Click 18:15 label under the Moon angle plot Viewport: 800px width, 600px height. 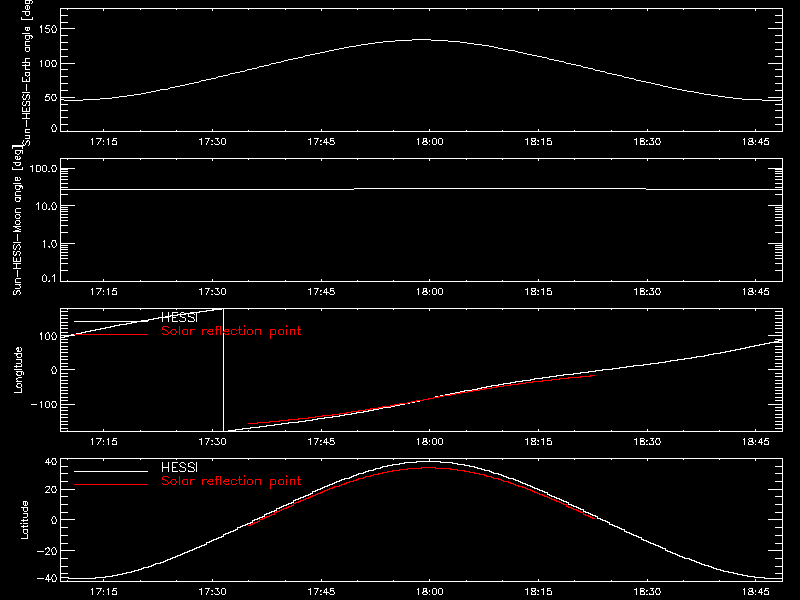pyautogui.click(x=538, y=292)
